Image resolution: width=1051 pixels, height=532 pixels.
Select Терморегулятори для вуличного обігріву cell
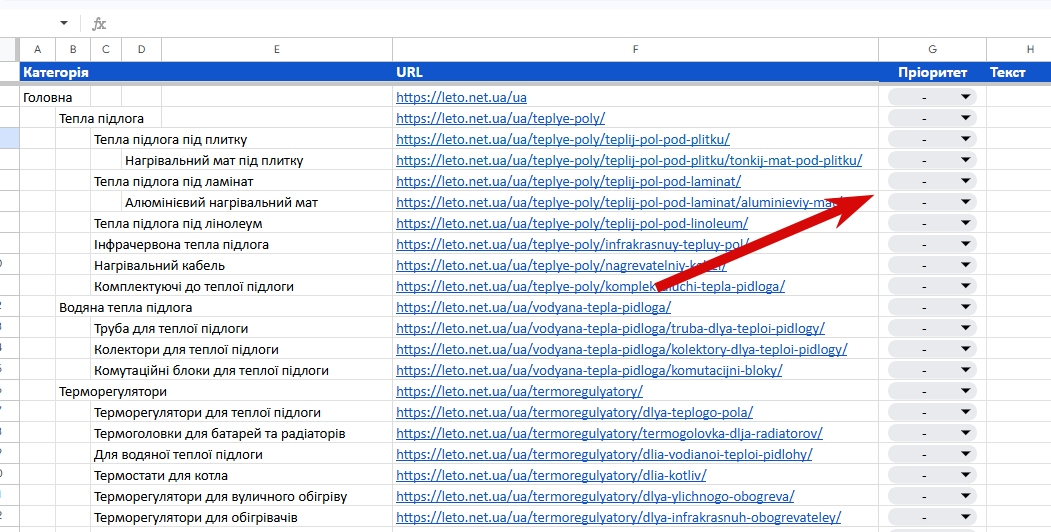click(221, 496)
